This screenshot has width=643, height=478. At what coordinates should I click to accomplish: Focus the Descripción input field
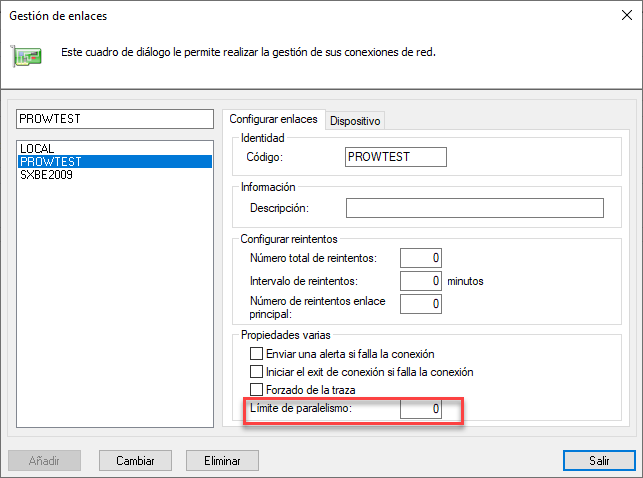[474, 208]
